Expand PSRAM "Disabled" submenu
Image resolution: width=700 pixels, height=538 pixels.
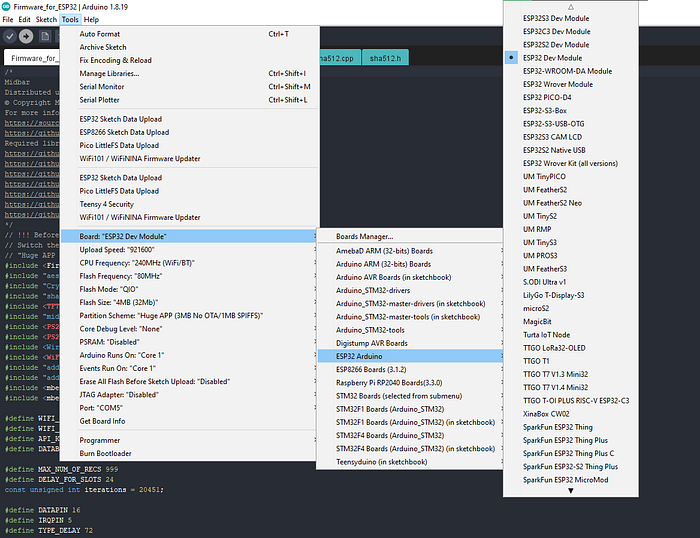tap(189, 342)
